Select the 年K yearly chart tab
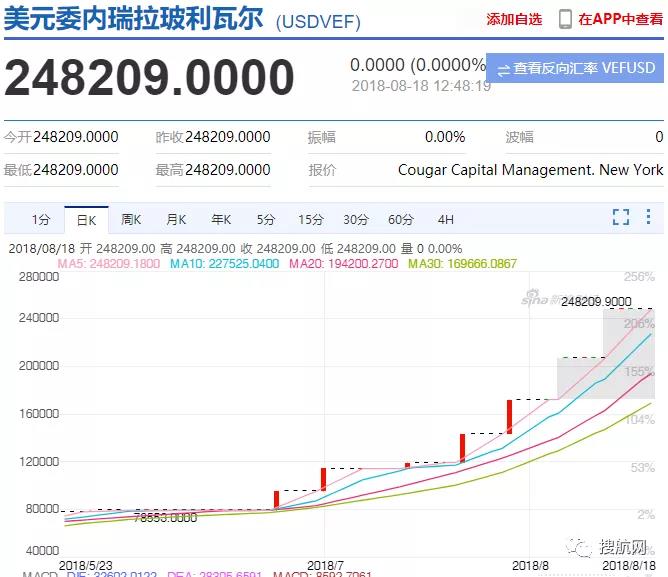668x577 pixels. (221, 220)
